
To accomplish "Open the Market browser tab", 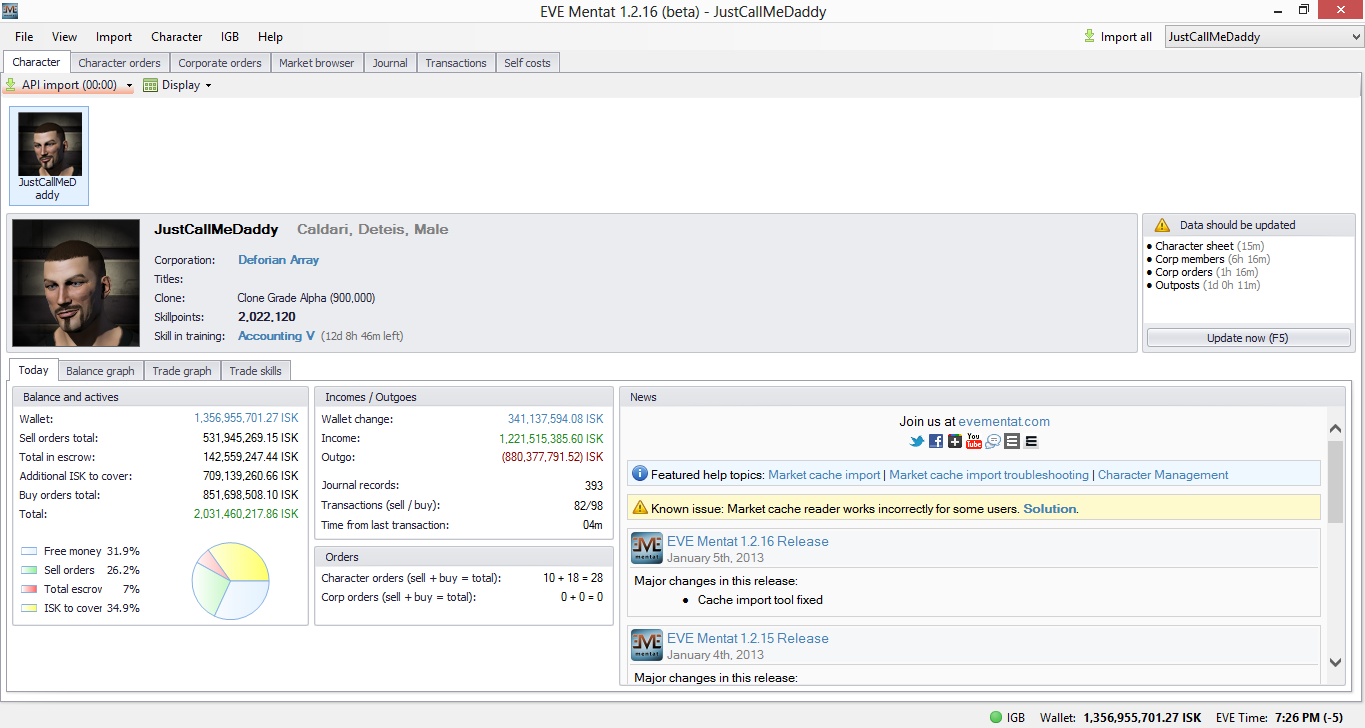I will (x=317, y=63).
